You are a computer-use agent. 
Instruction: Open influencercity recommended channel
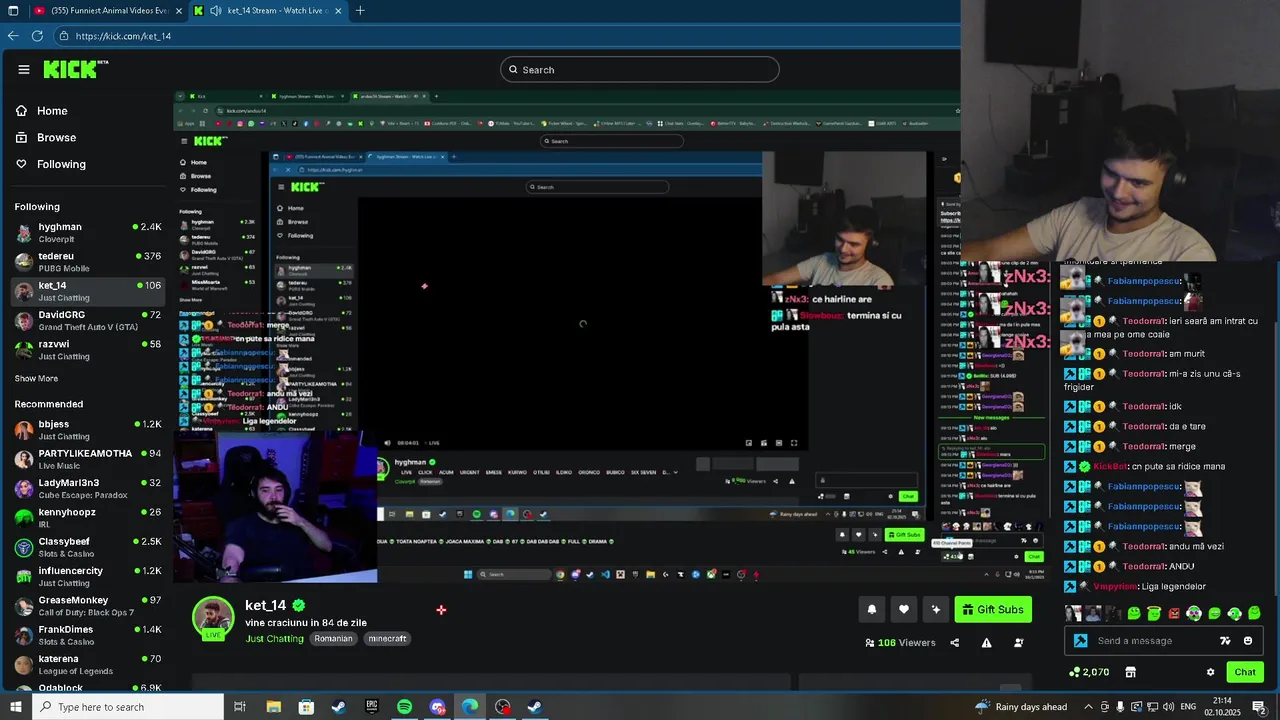pyautogui.click(x=88, y=576)
